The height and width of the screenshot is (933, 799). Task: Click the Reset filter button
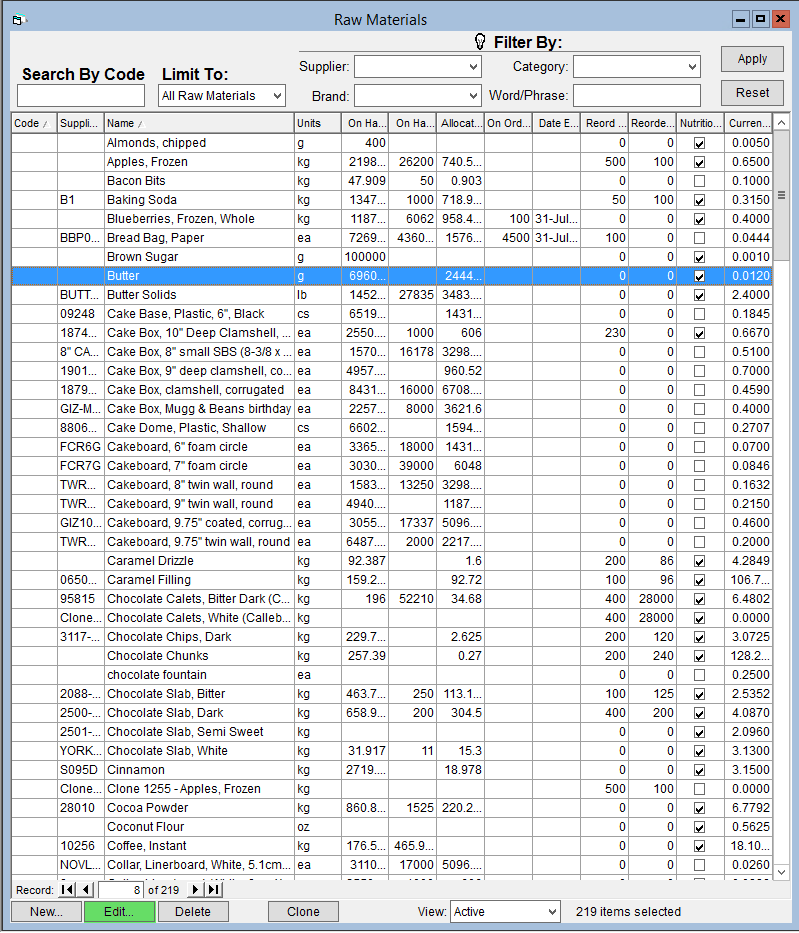click(752, 93)
